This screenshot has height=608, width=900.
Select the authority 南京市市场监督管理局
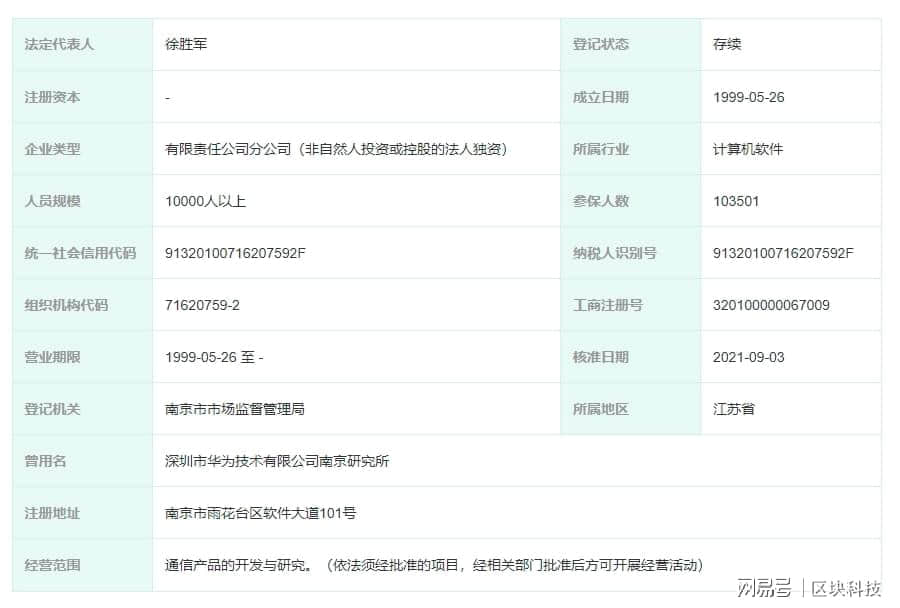235,409
